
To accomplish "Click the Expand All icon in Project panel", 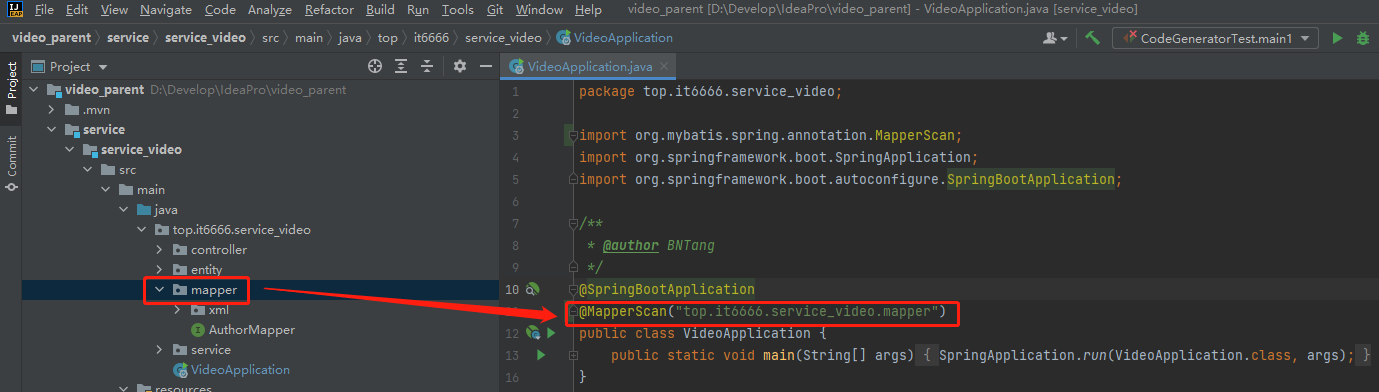I will [x=401, y=66].
